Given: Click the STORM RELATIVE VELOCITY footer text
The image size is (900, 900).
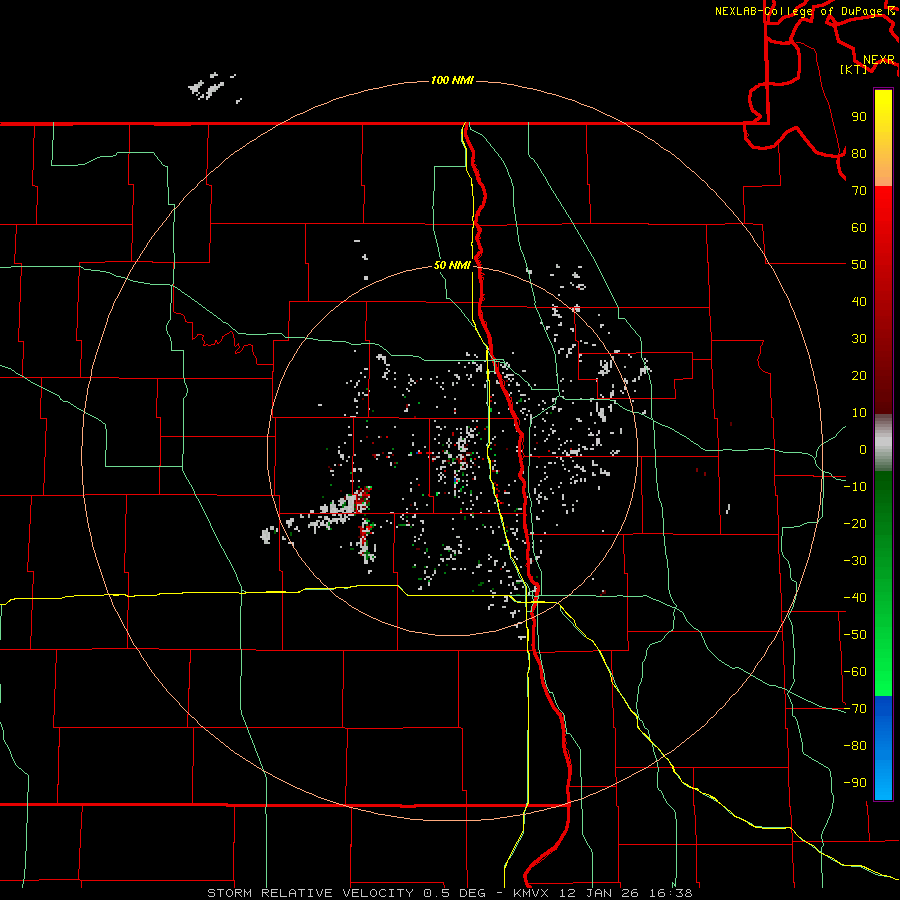Looking at the screenshot, I should (310, 893).
